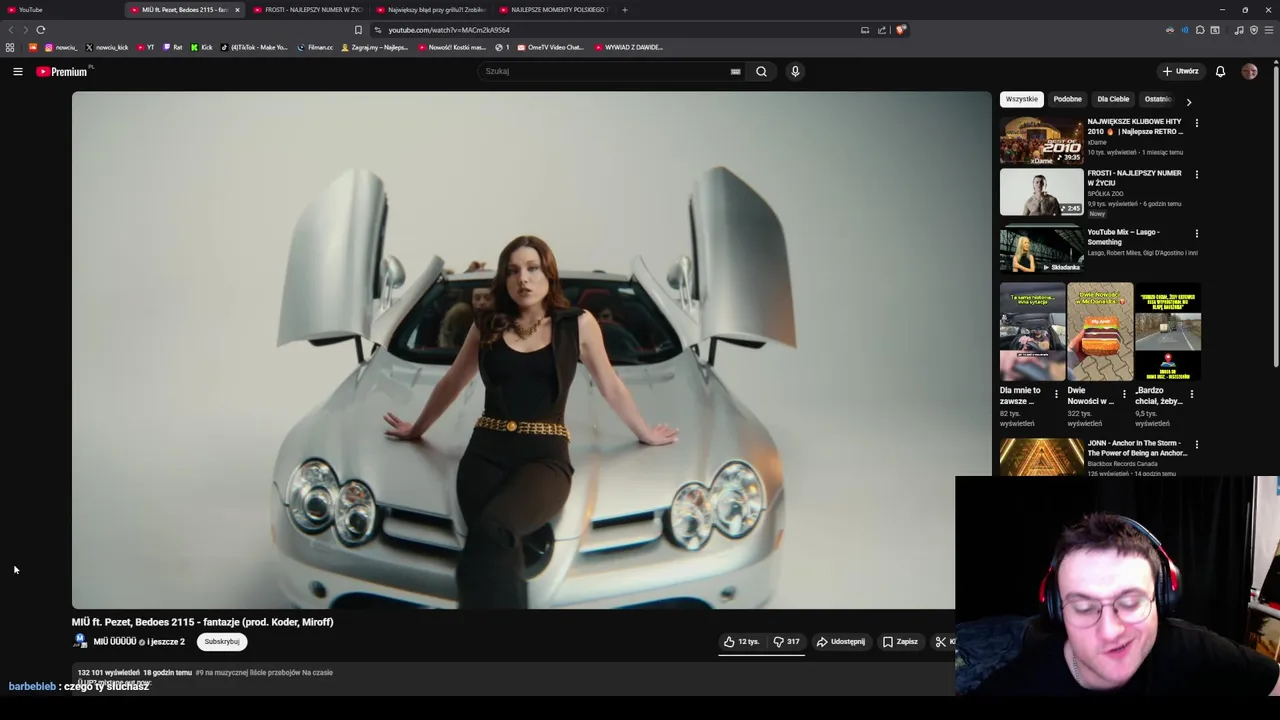Open options for the 'Bardzo chciał, żeby' short
1280x720 pixels.
(1191, 394)
